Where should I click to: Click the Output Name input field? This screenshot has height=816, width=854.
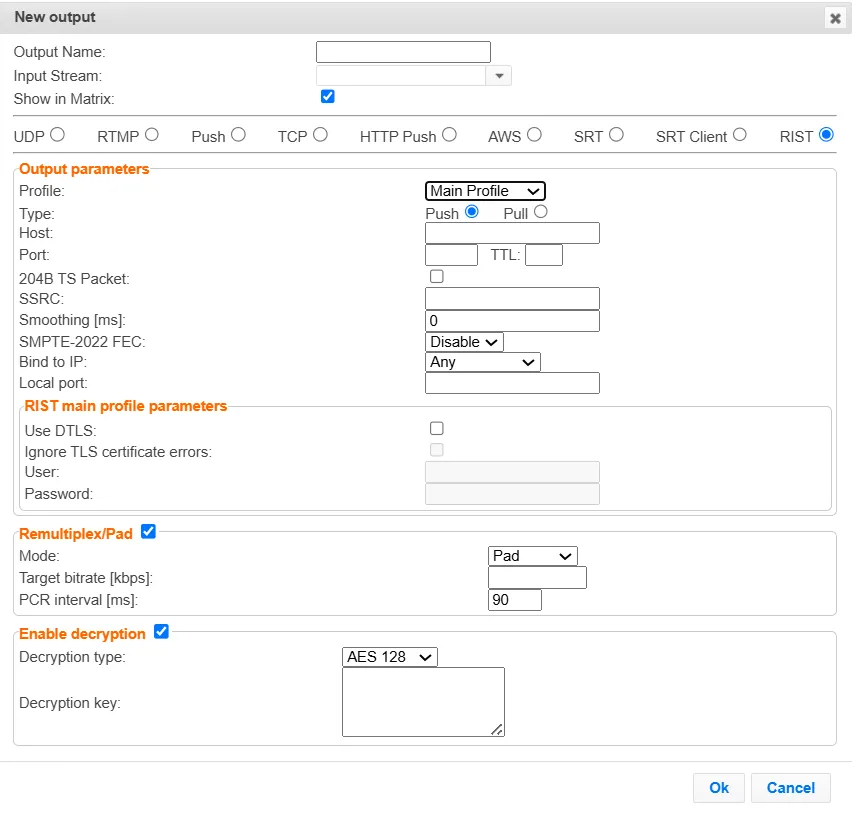click(x=403, y=52)
